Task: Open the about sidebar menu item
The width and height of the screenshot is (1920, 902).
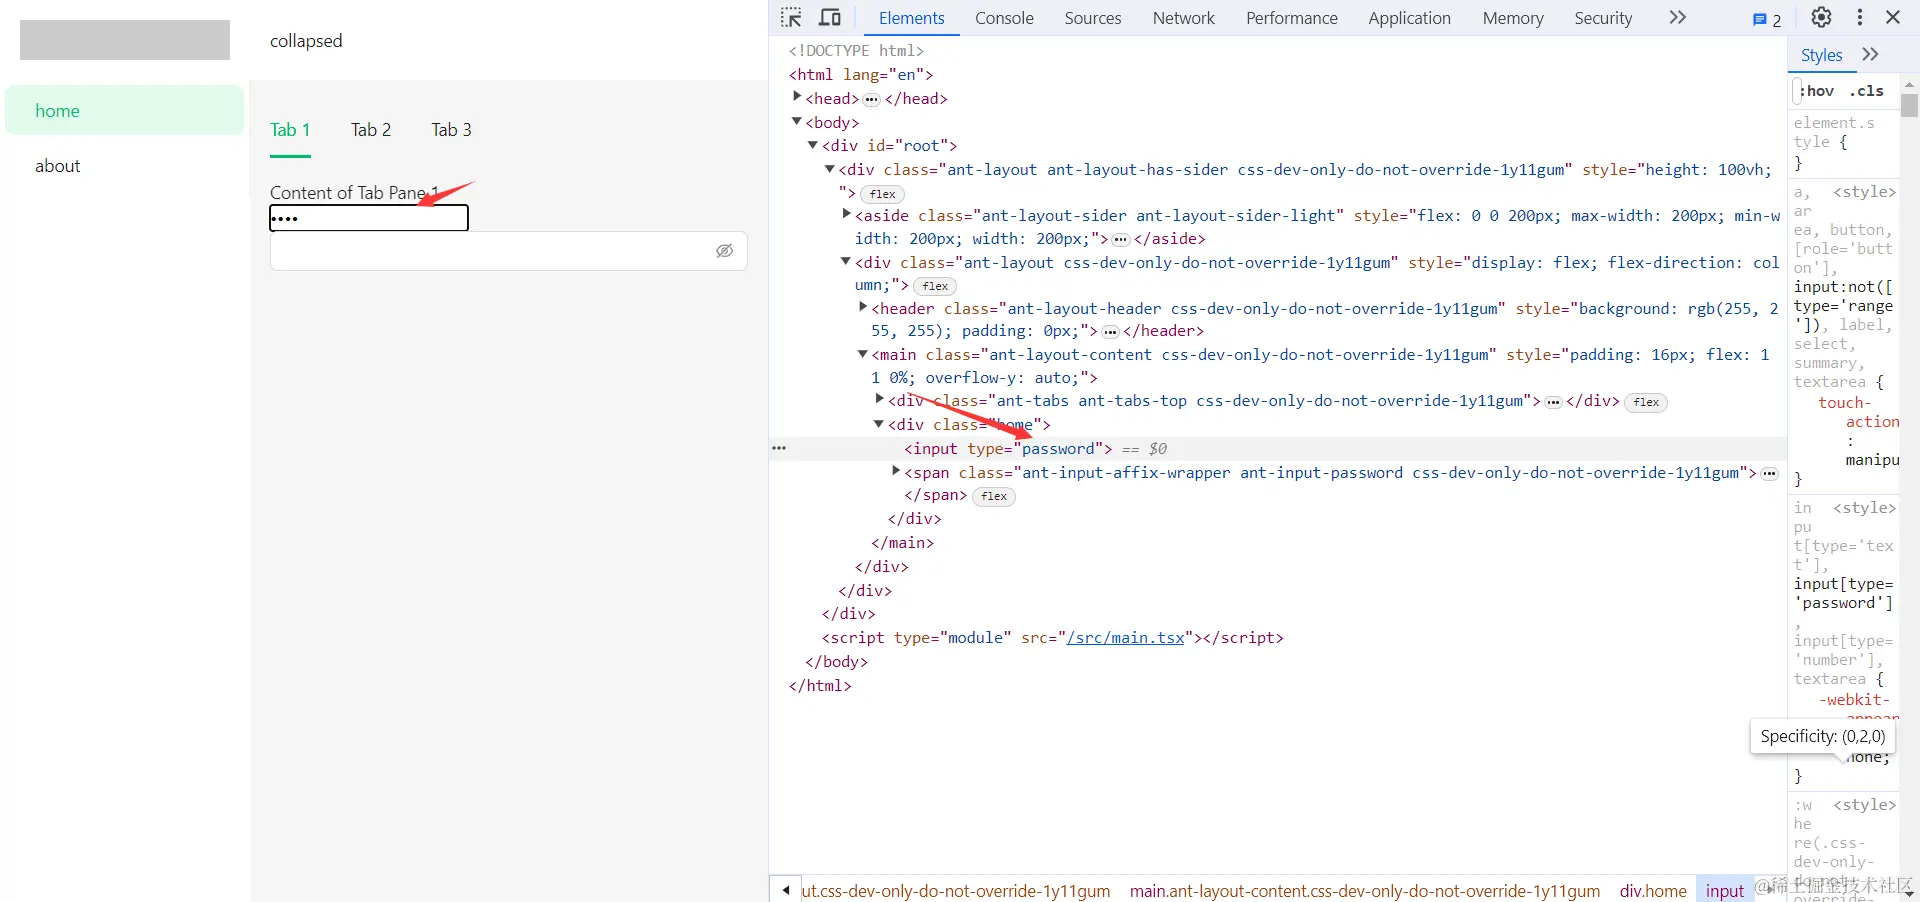Action: coord(125,166)
